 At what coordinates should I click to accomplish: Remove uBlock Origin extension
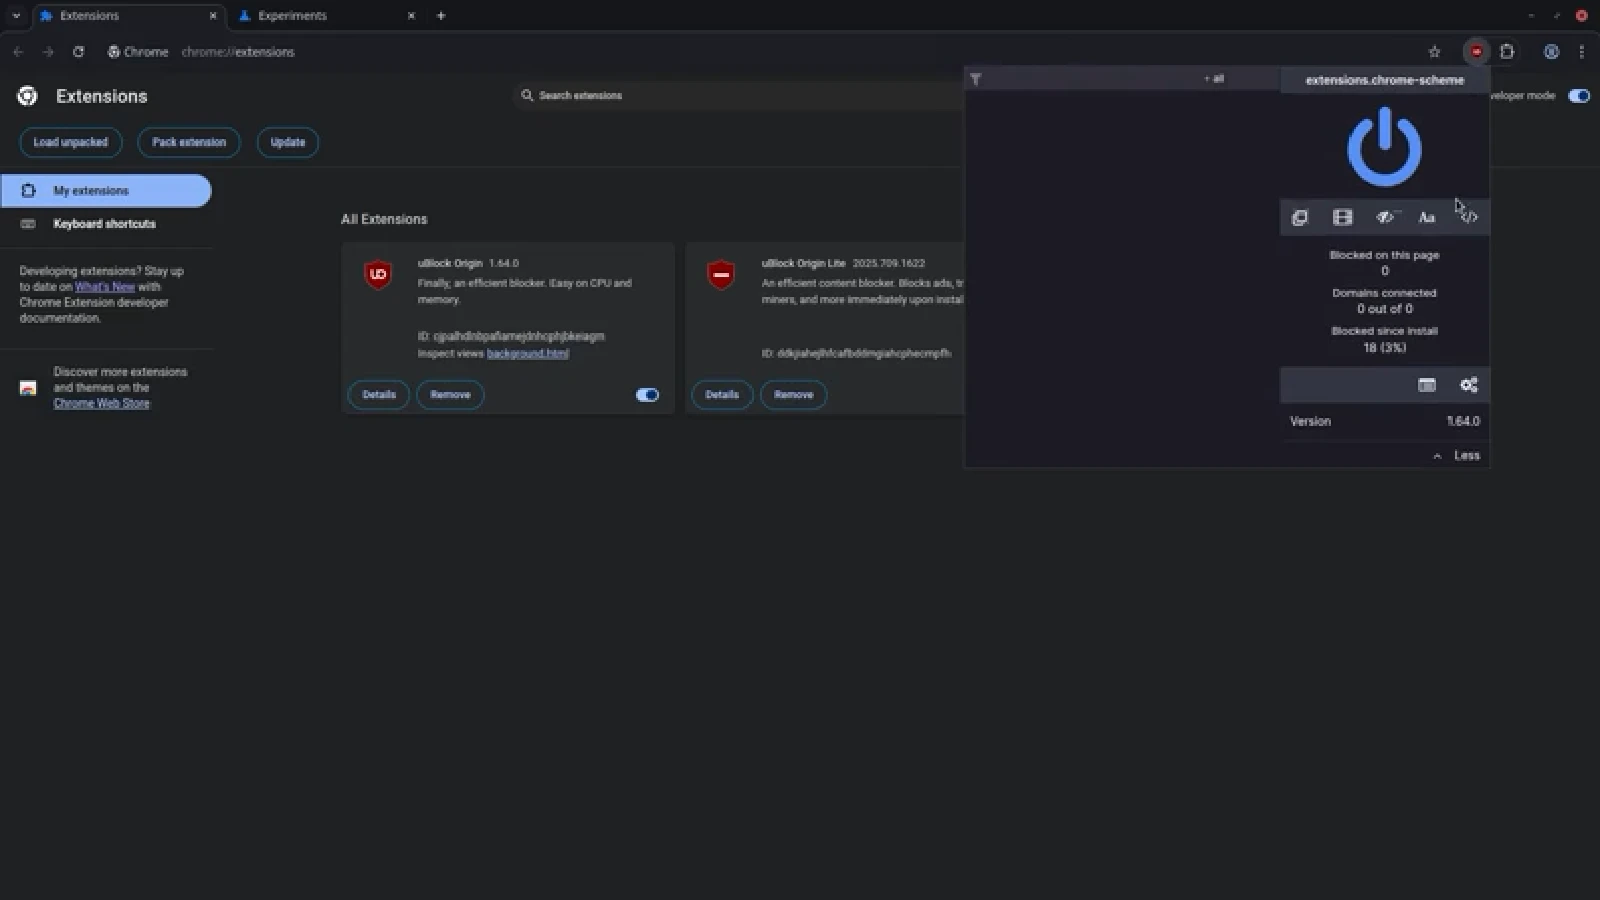pyautogui.click(x=450, y=395)
